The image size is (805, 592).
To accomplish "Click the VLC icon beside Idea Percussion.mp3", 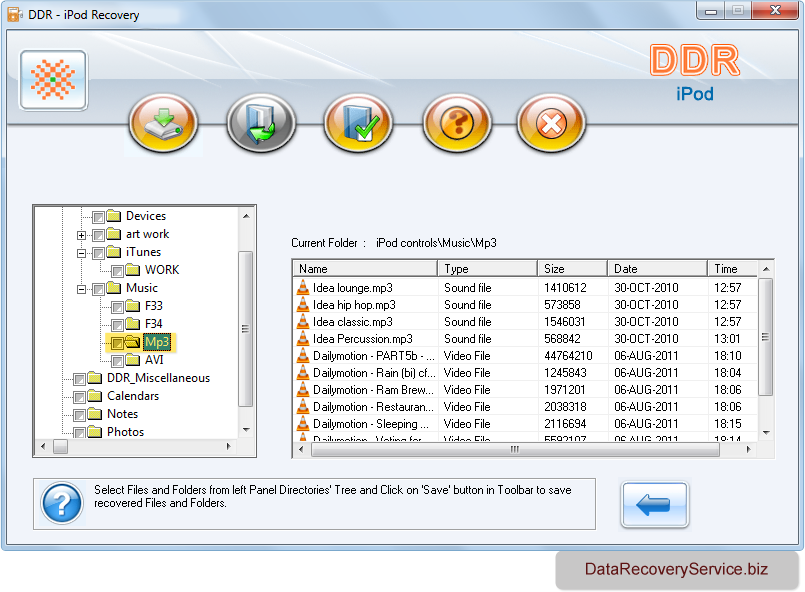I will tap(303, 338).
